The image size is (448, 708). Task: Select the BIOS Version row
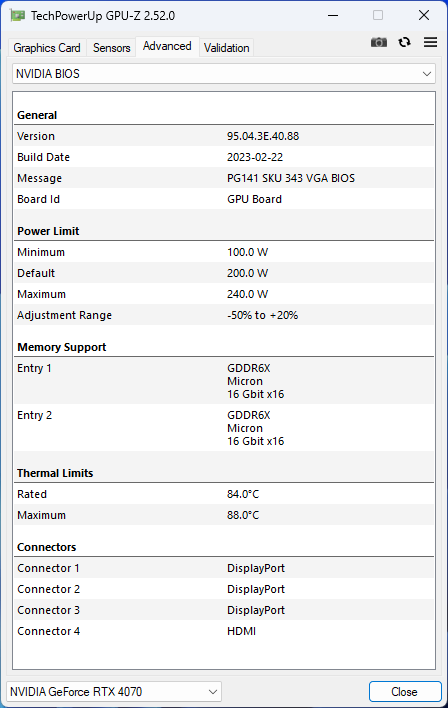pyautogui.click(x=224, y=136)
